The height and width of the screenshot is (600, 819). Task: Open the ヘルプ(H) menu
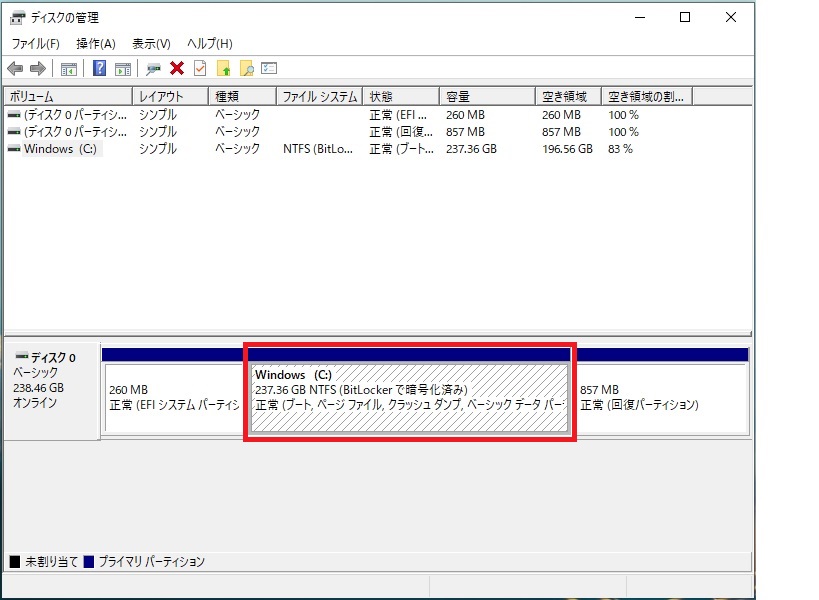[210, 44]
